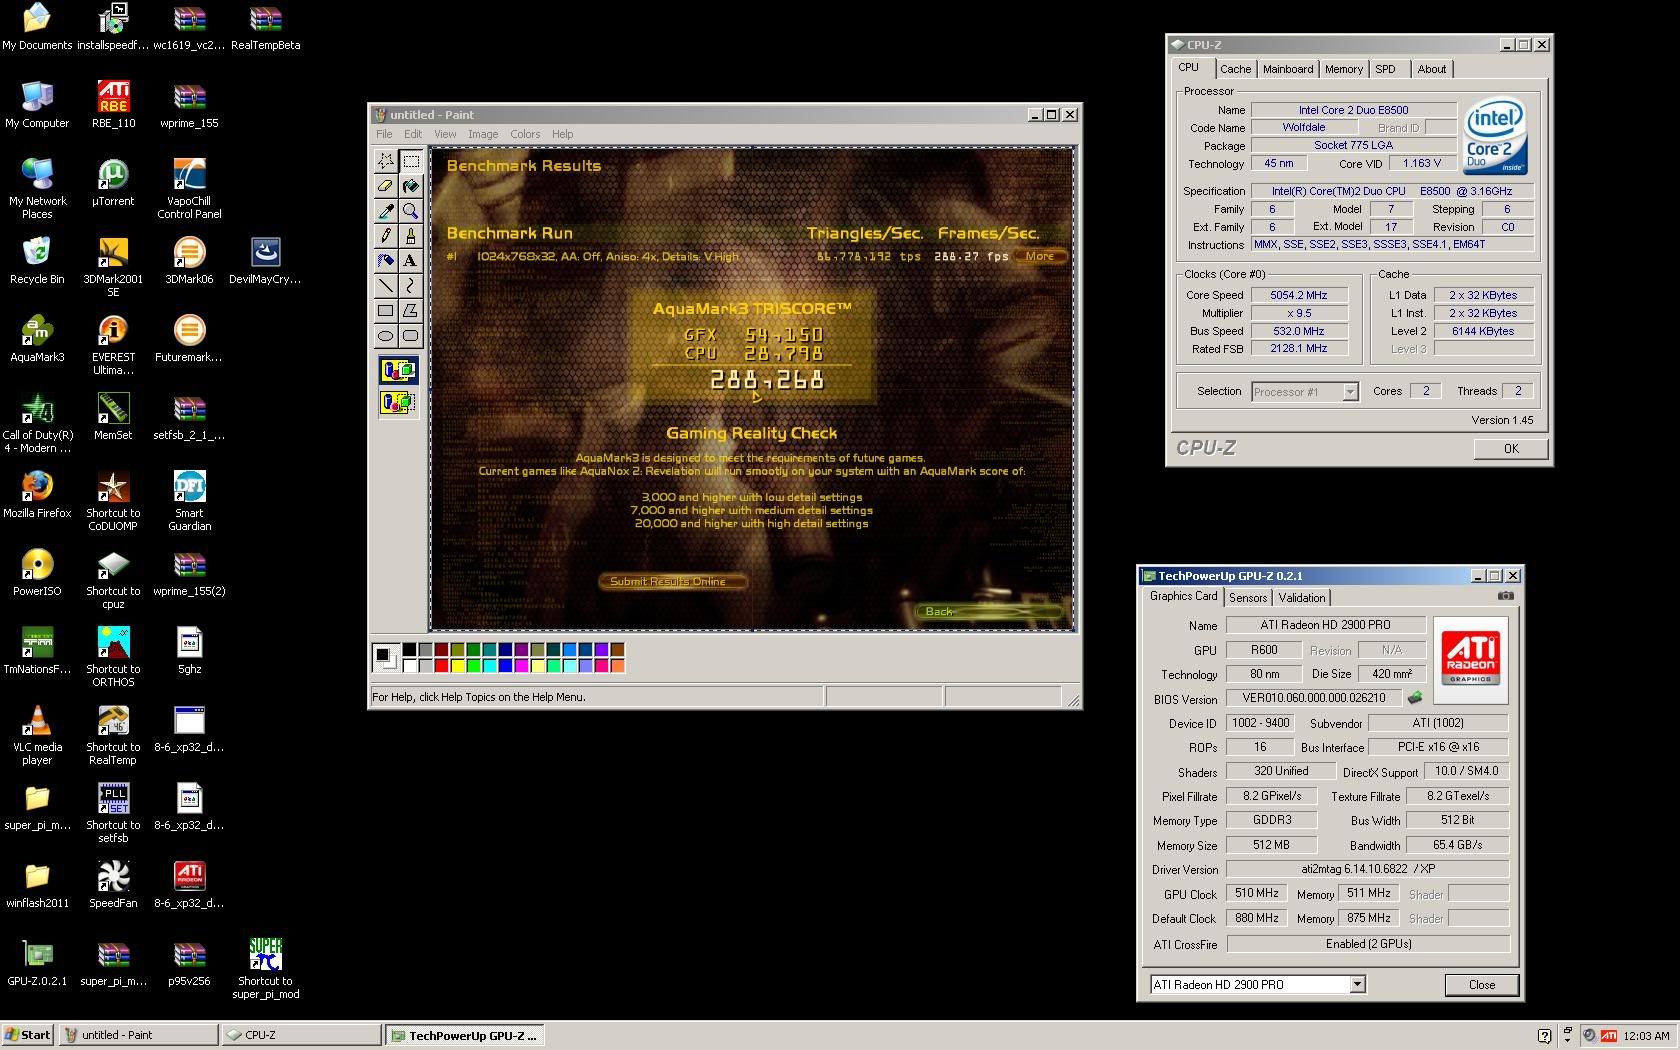
Task: Click the Core Speed value 5054.2 MHz
Action: point(1299,295)
